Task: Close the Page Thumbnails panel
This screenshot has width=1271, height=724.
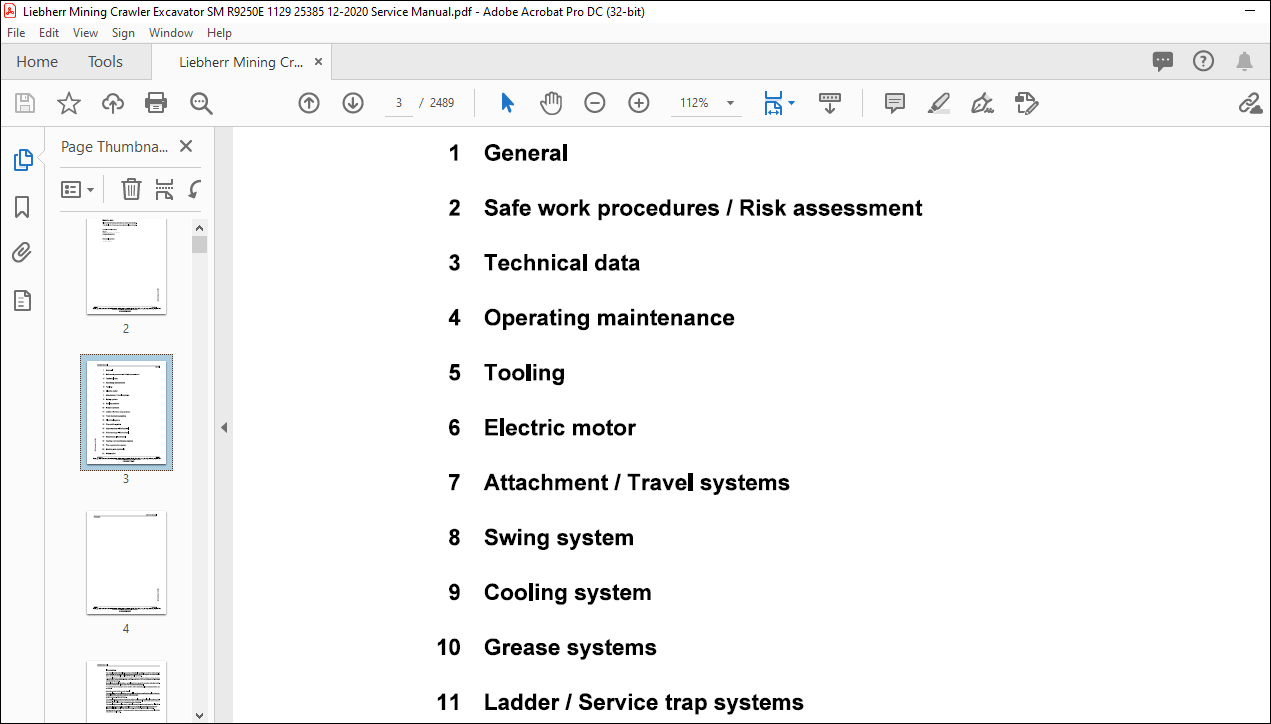Action: click(x=185, y=146)
